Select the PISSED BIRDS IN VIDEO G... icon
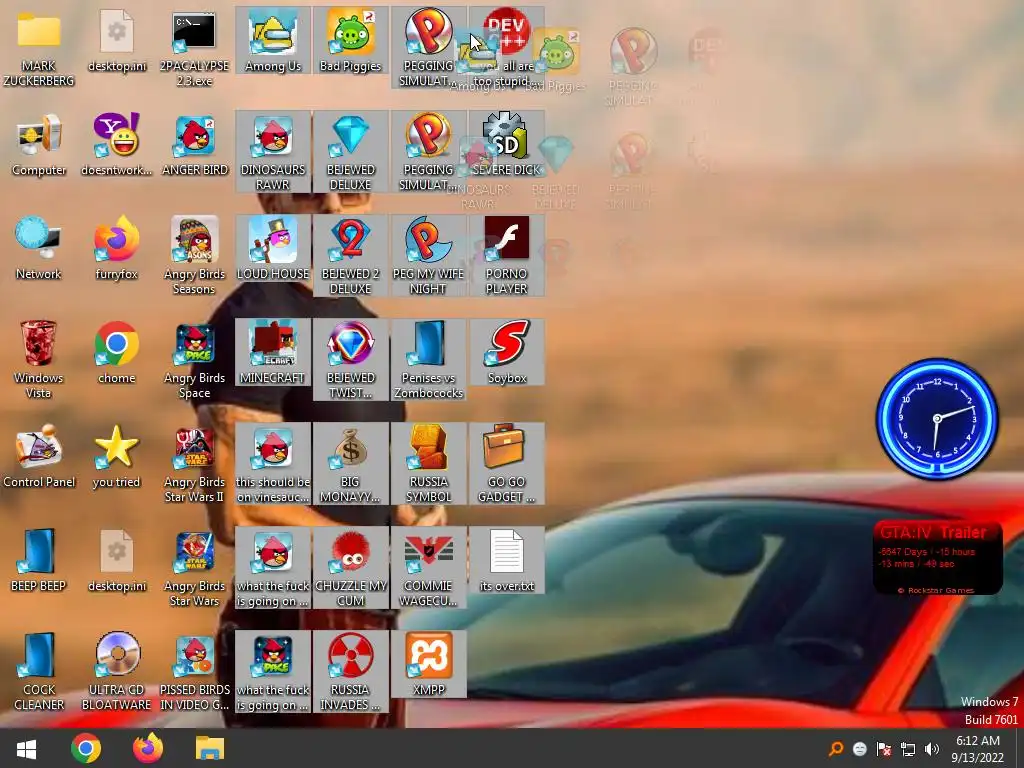This screenshot has width=1024, height=768. (195, 672)
